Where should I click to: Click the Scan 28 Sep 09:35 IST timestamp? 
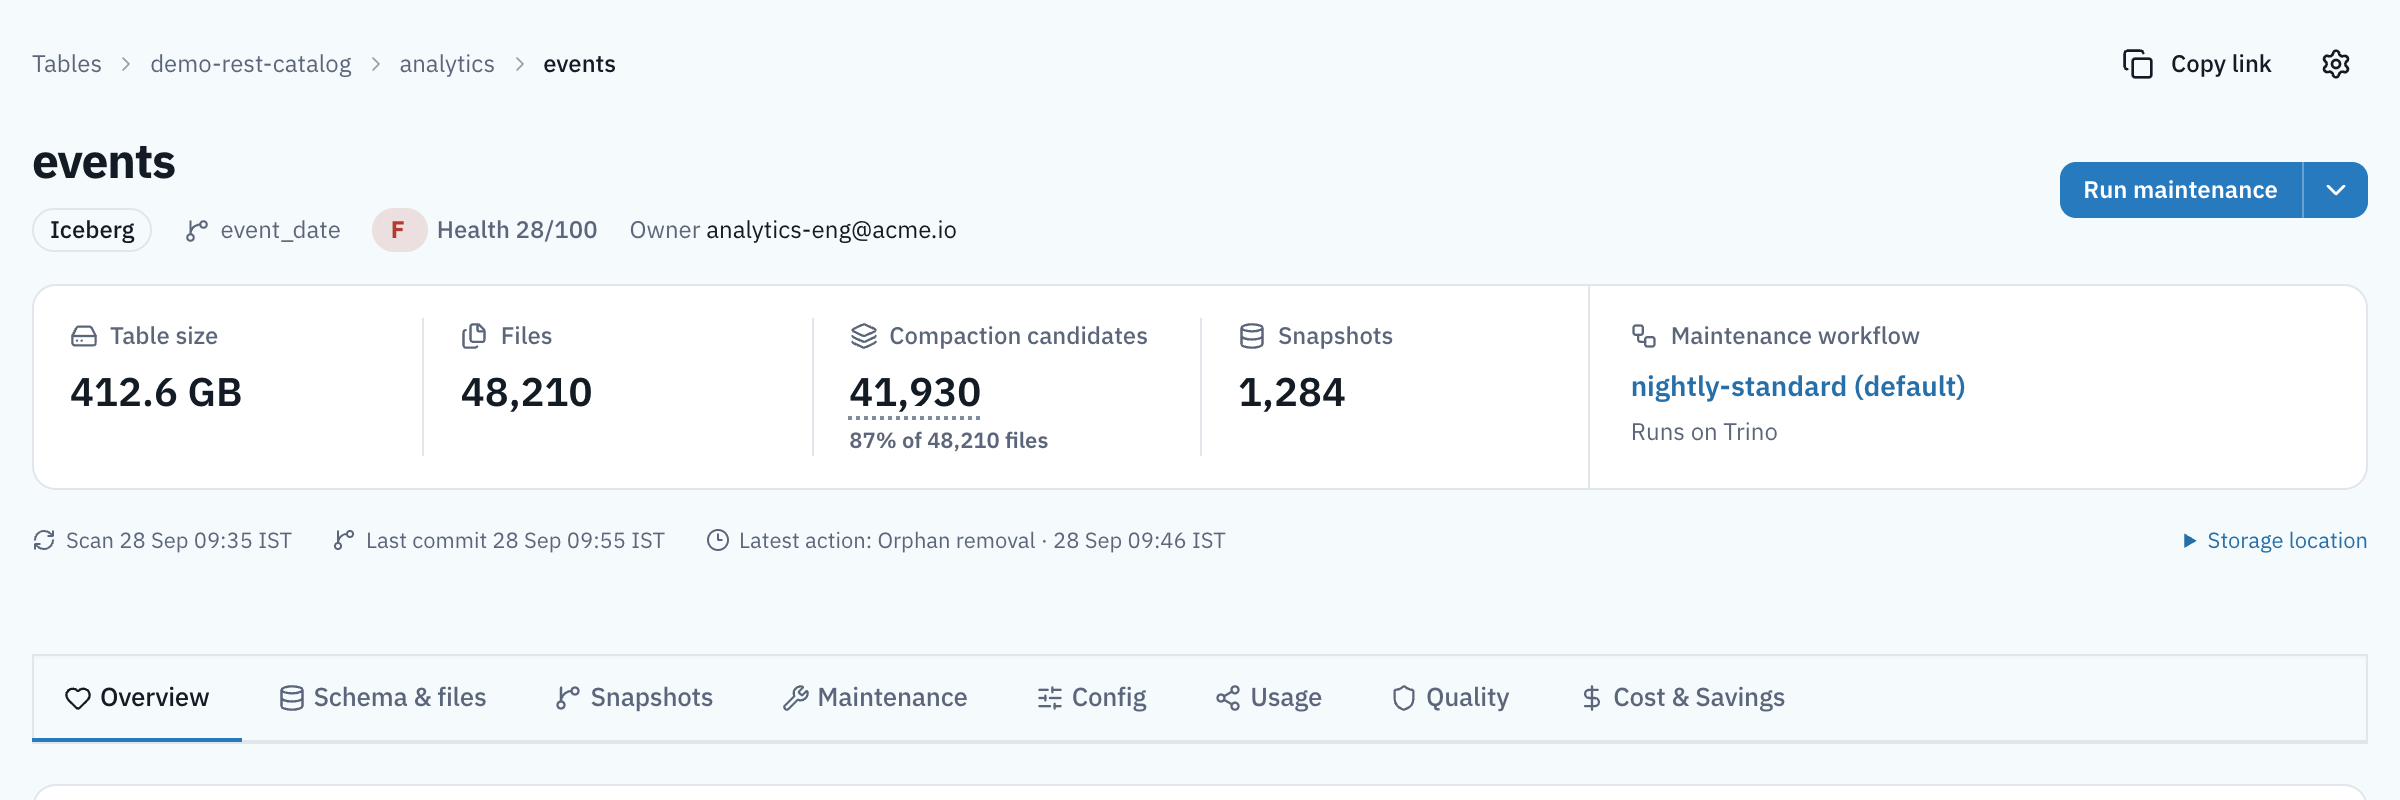(179, 541)
